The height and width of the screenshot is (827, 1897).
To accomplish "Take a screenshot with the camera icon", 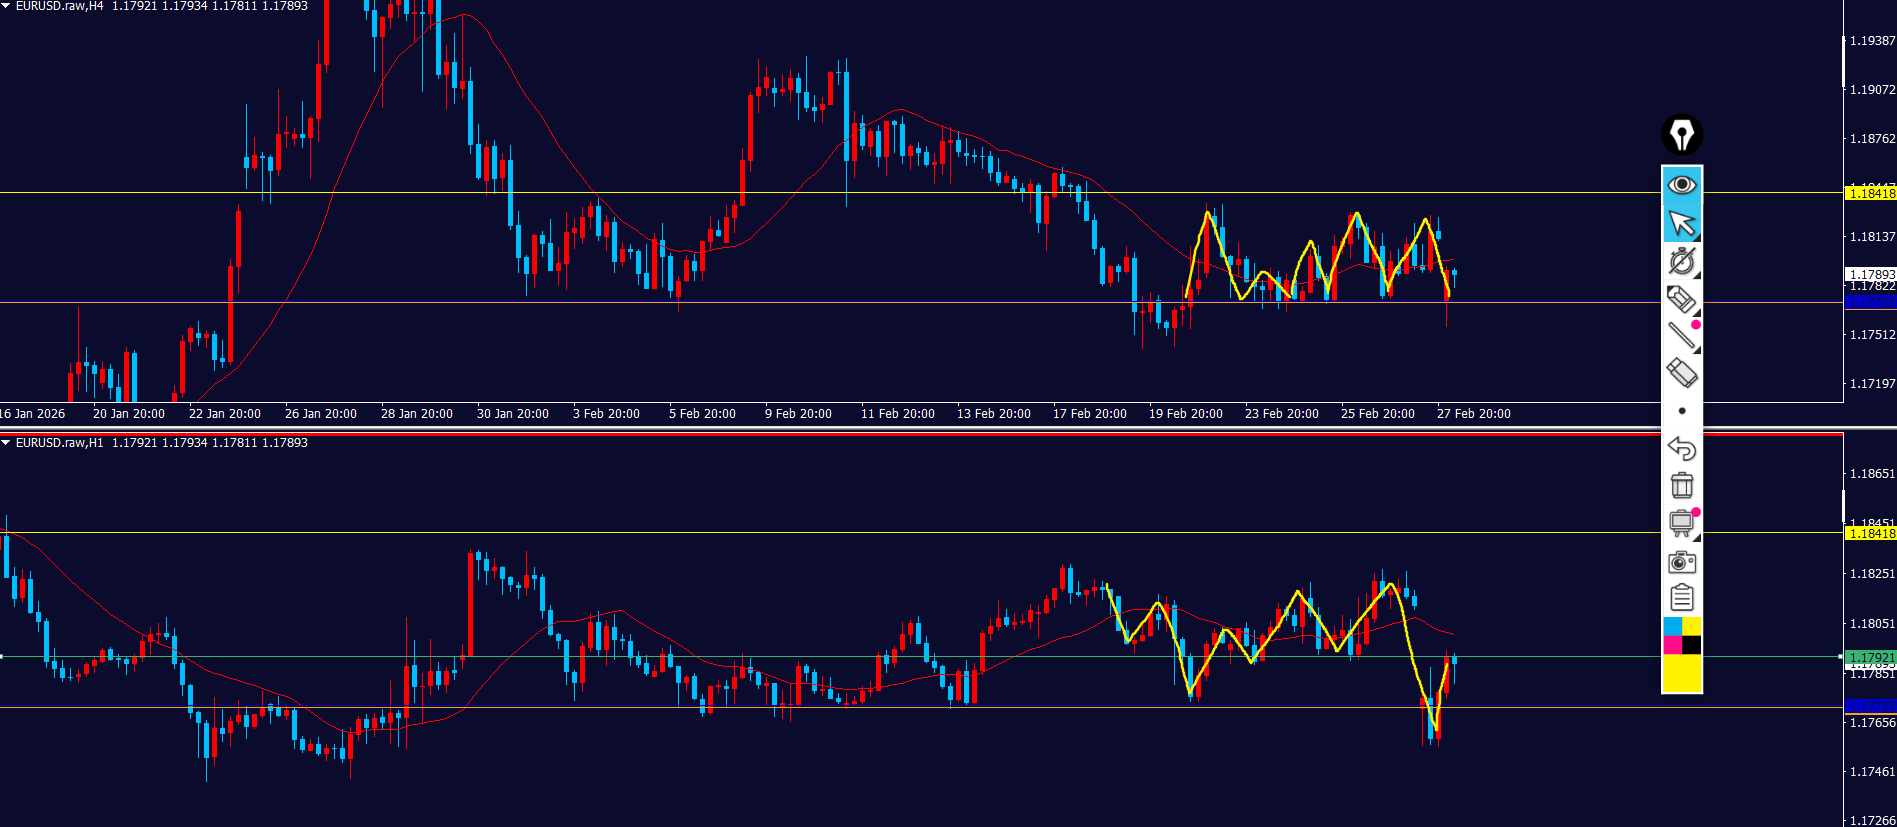I will coord(1682,562).
